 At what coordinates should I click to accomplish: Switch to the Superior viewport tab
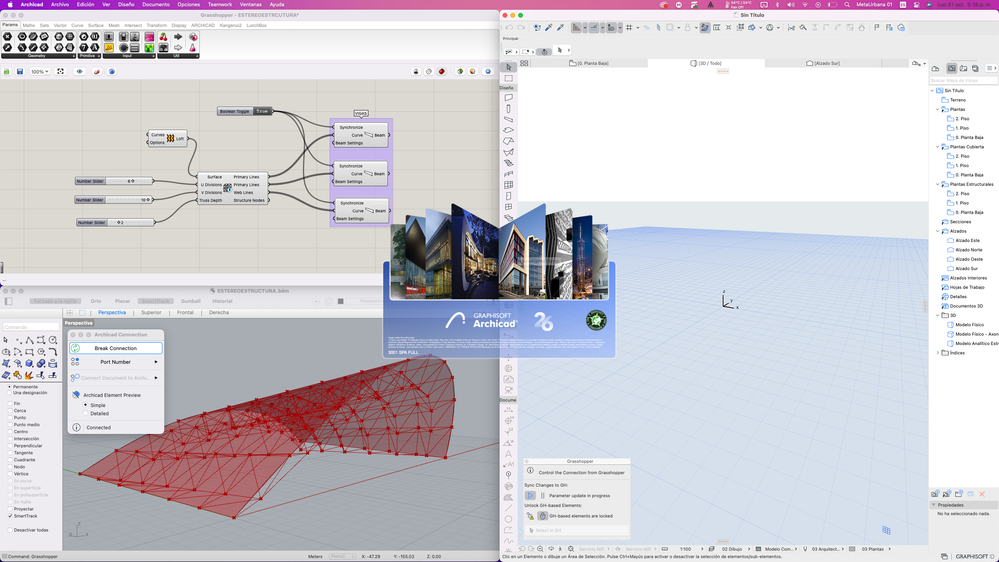pos(151,312)
